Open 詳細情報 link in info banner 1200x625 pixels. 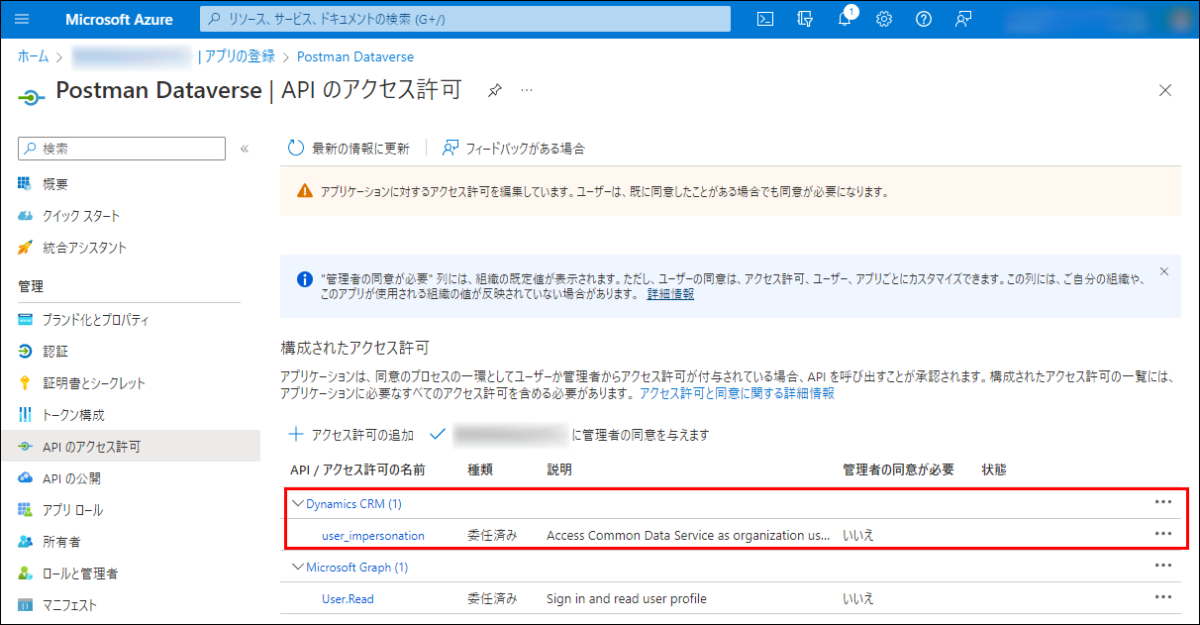670,294
